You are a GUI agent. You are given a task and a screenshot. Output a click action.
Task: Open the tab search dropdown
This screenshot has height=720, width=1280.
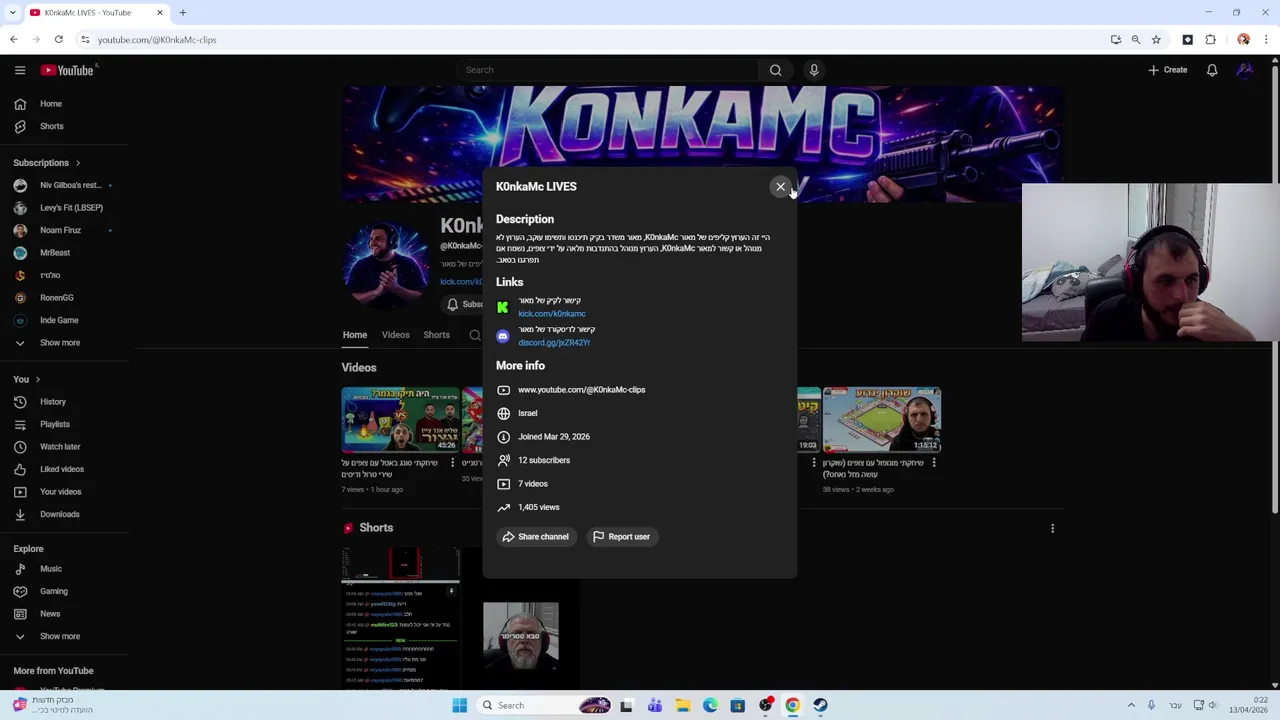tap(11, 13)
